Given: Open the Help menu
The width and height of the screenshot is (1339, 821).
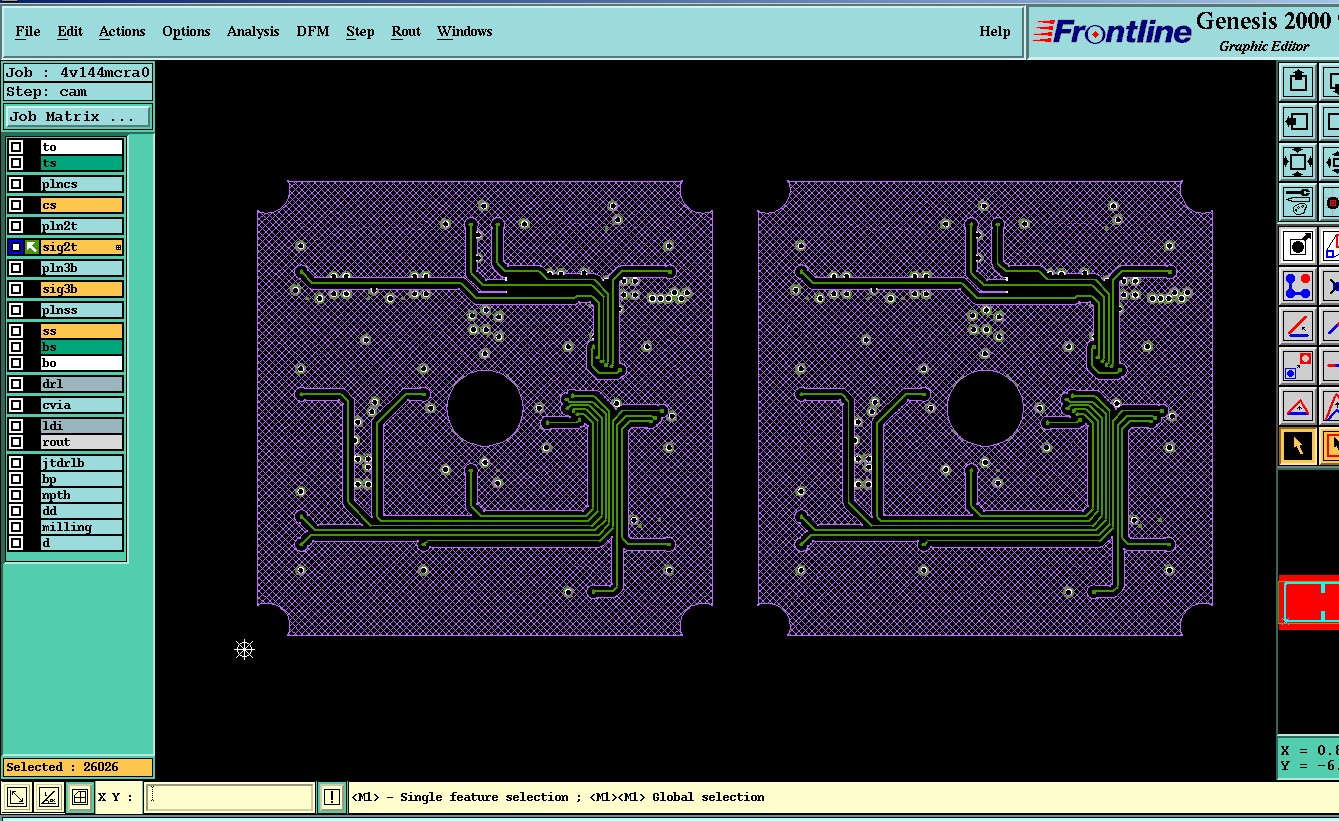Looking at the screenshot, I should tap(994, 31).
